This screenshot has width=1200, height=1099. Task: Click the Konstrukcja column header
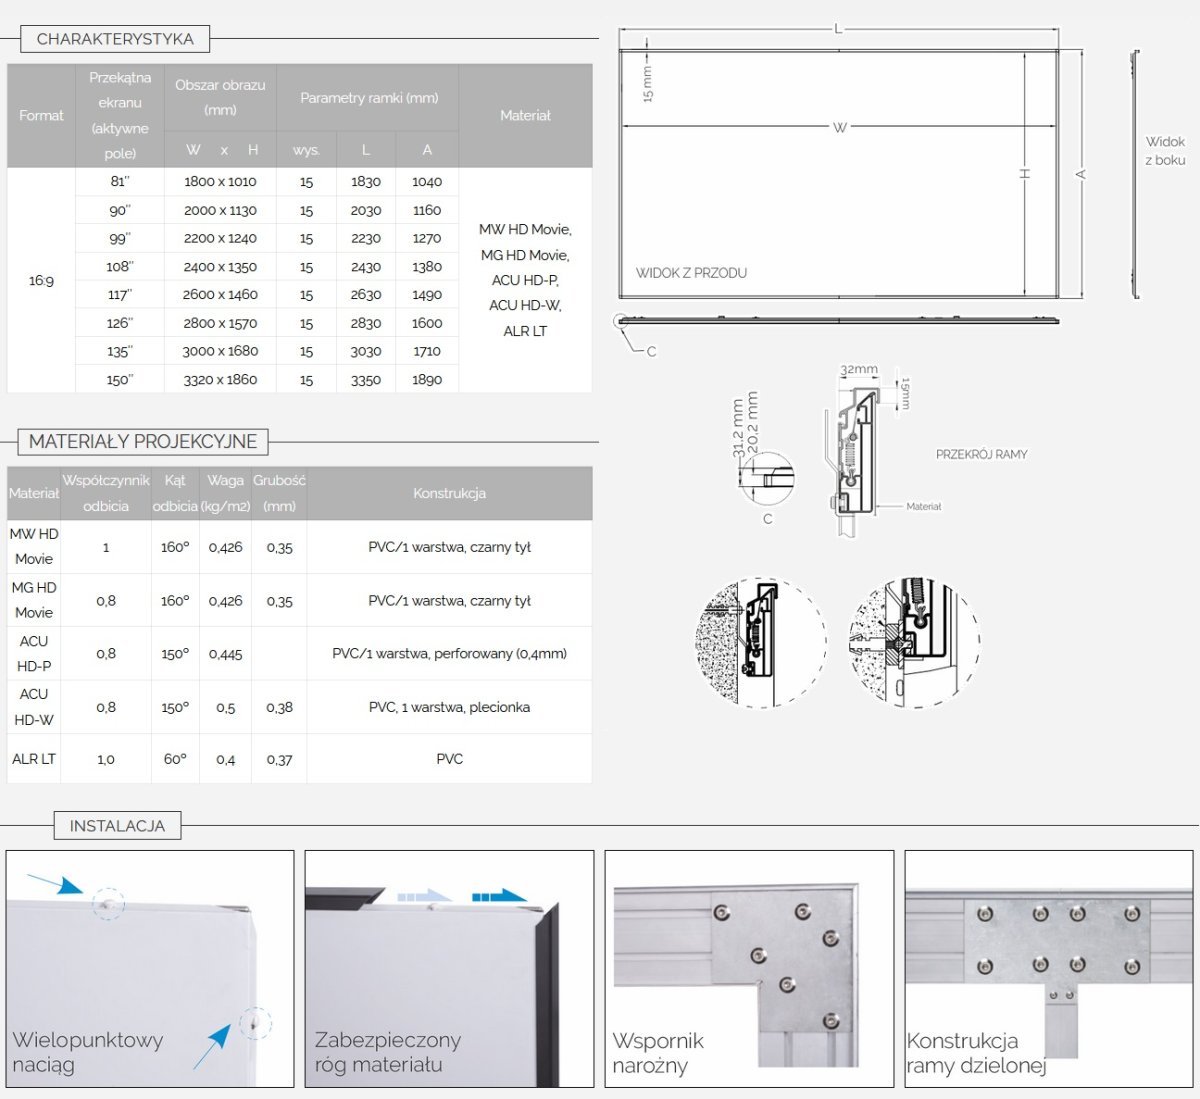pyautogui.click(x=449, y=493)
